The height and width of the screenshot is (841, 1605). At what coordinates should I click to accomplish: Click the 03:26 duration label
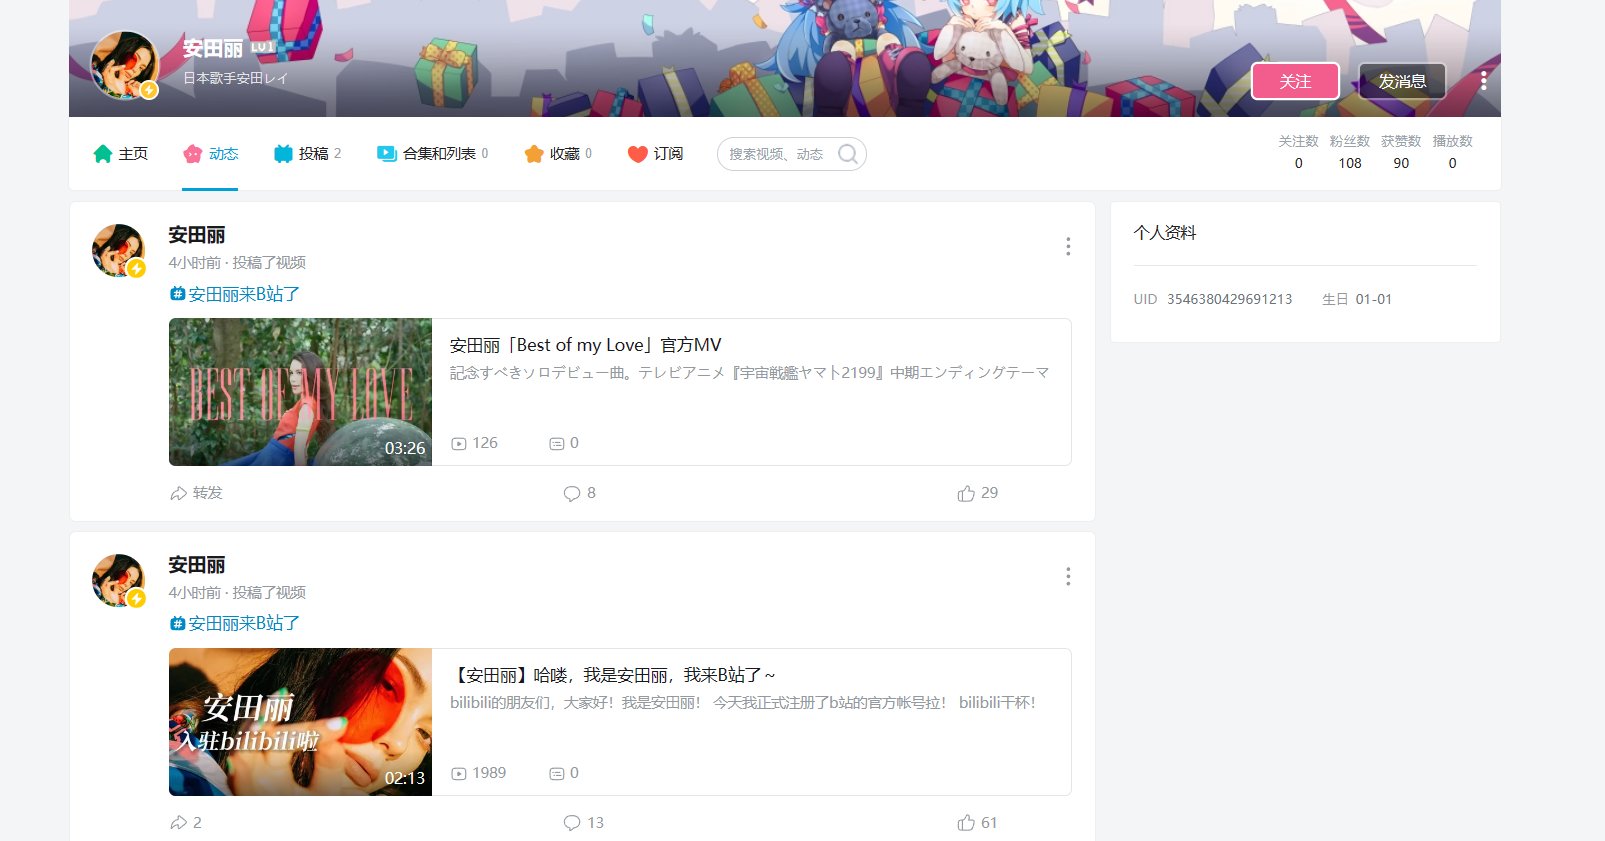point(405,448)
